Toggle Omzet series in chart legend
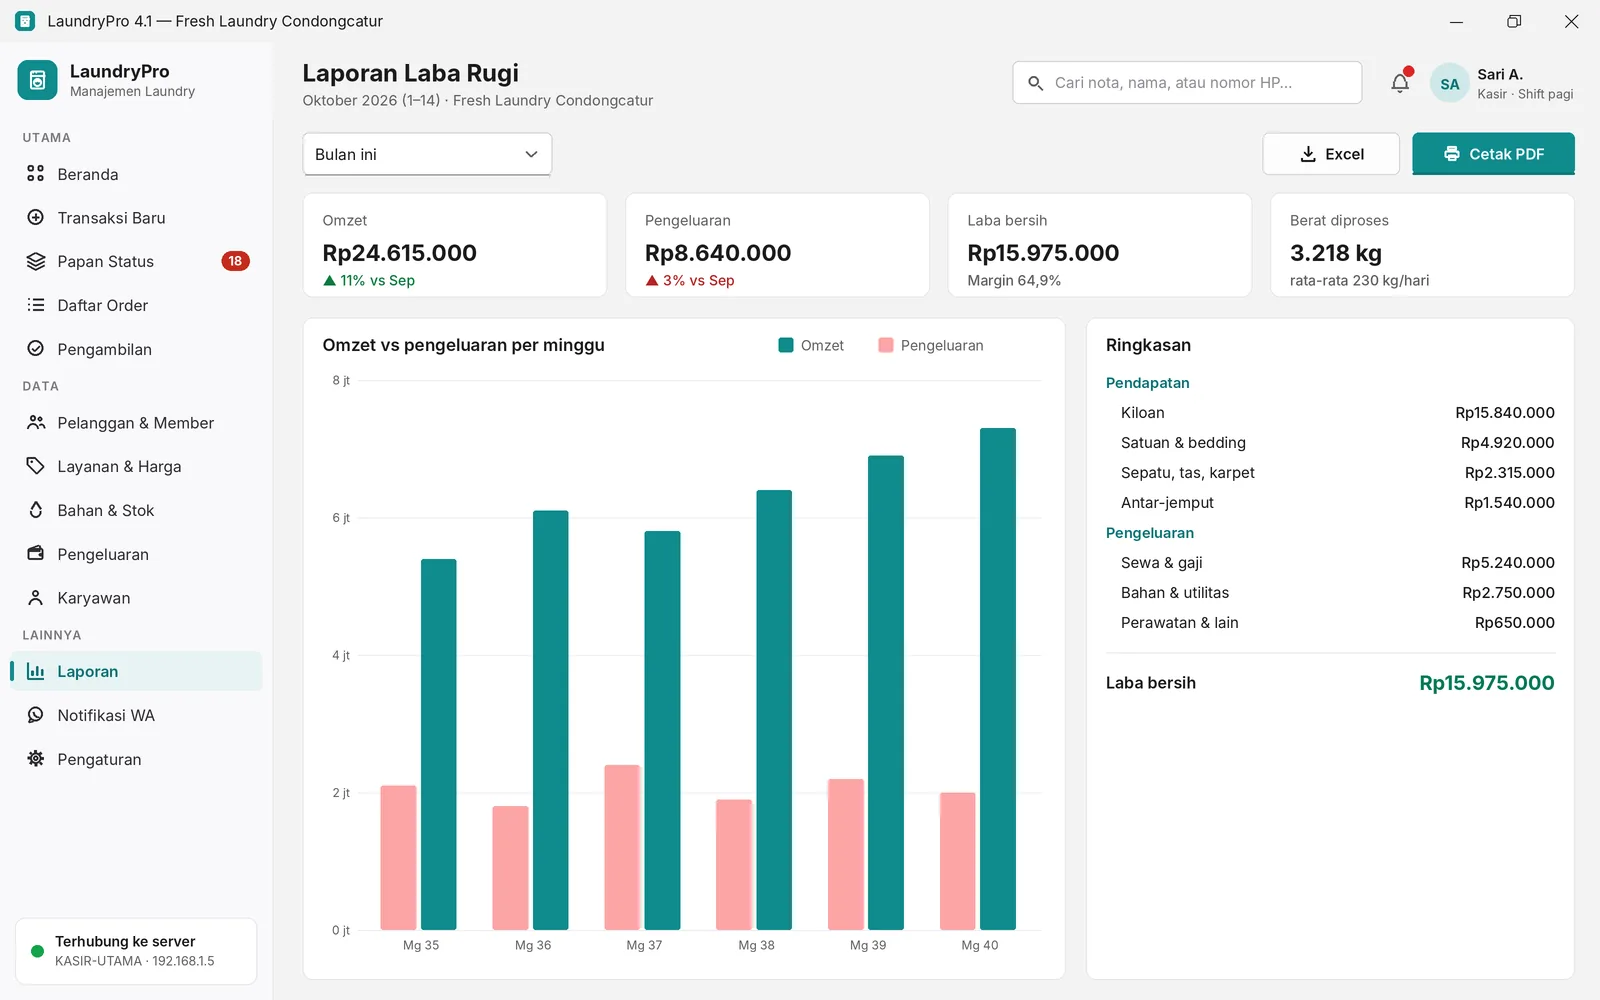Screen dimensions: 1600x1000 point(811,345)
